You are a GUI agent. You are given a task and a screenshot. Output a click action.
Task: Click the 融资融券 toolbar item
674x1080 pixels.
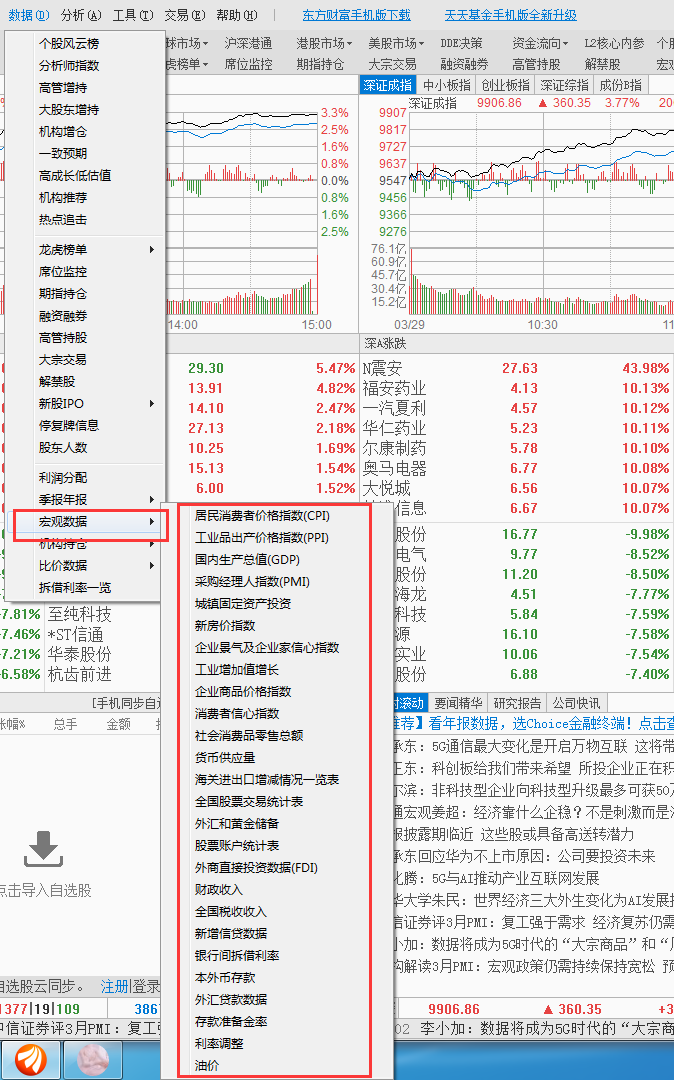(x=464, y=64)
